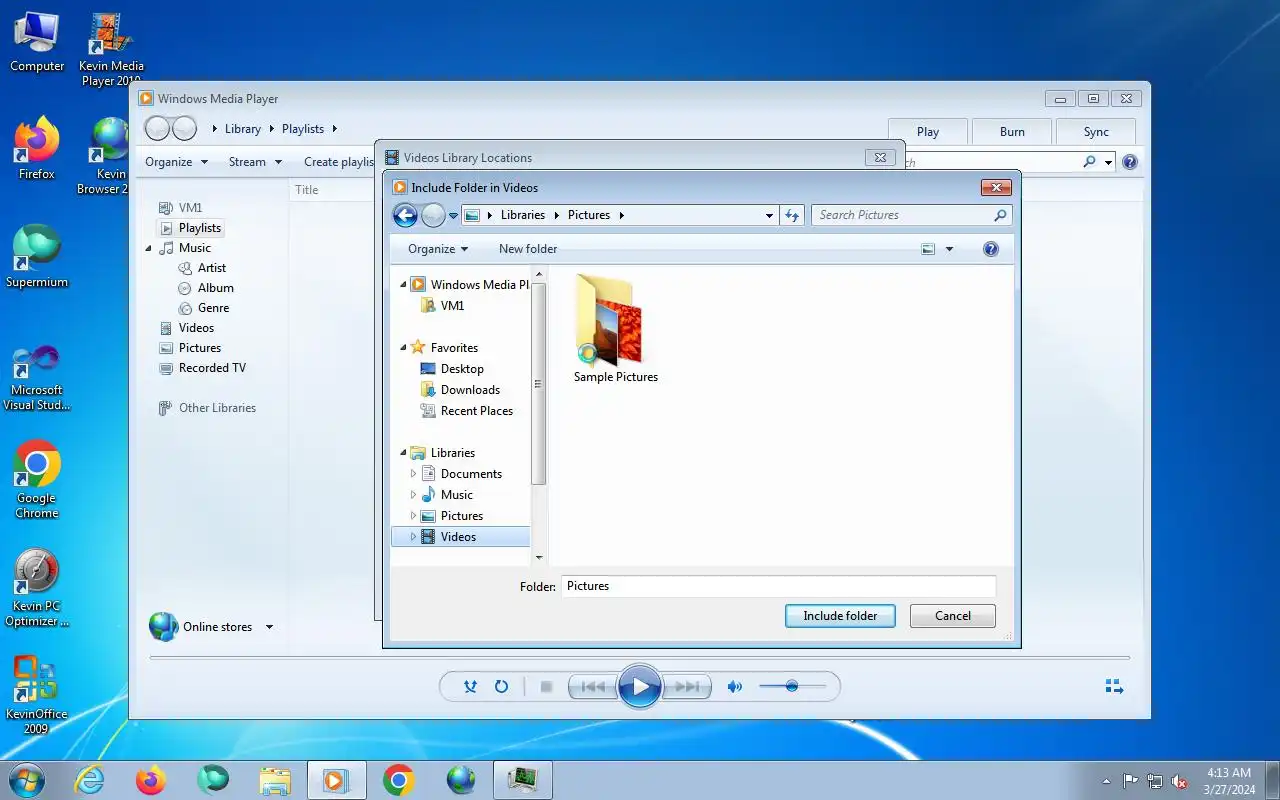1280x800 pixels.
Task: Select Downloads in Favorites
Action: click(469, 390)
